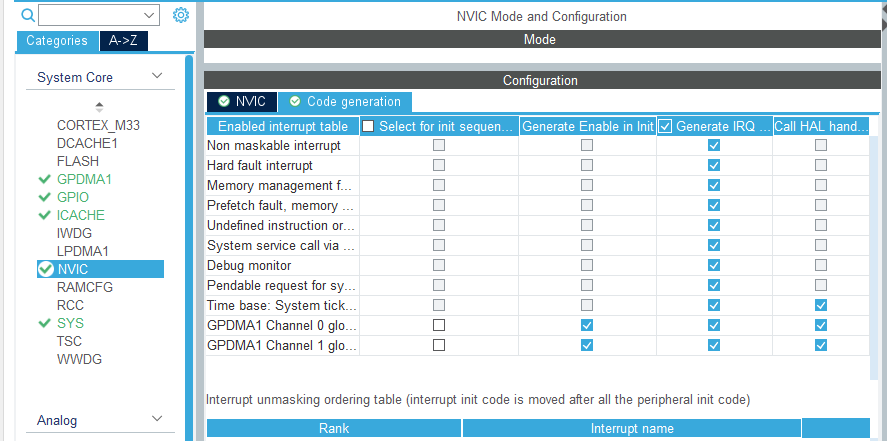Click the NVIC tab status icon
This screenshot has width=887, height=441.
pos(223,101)
